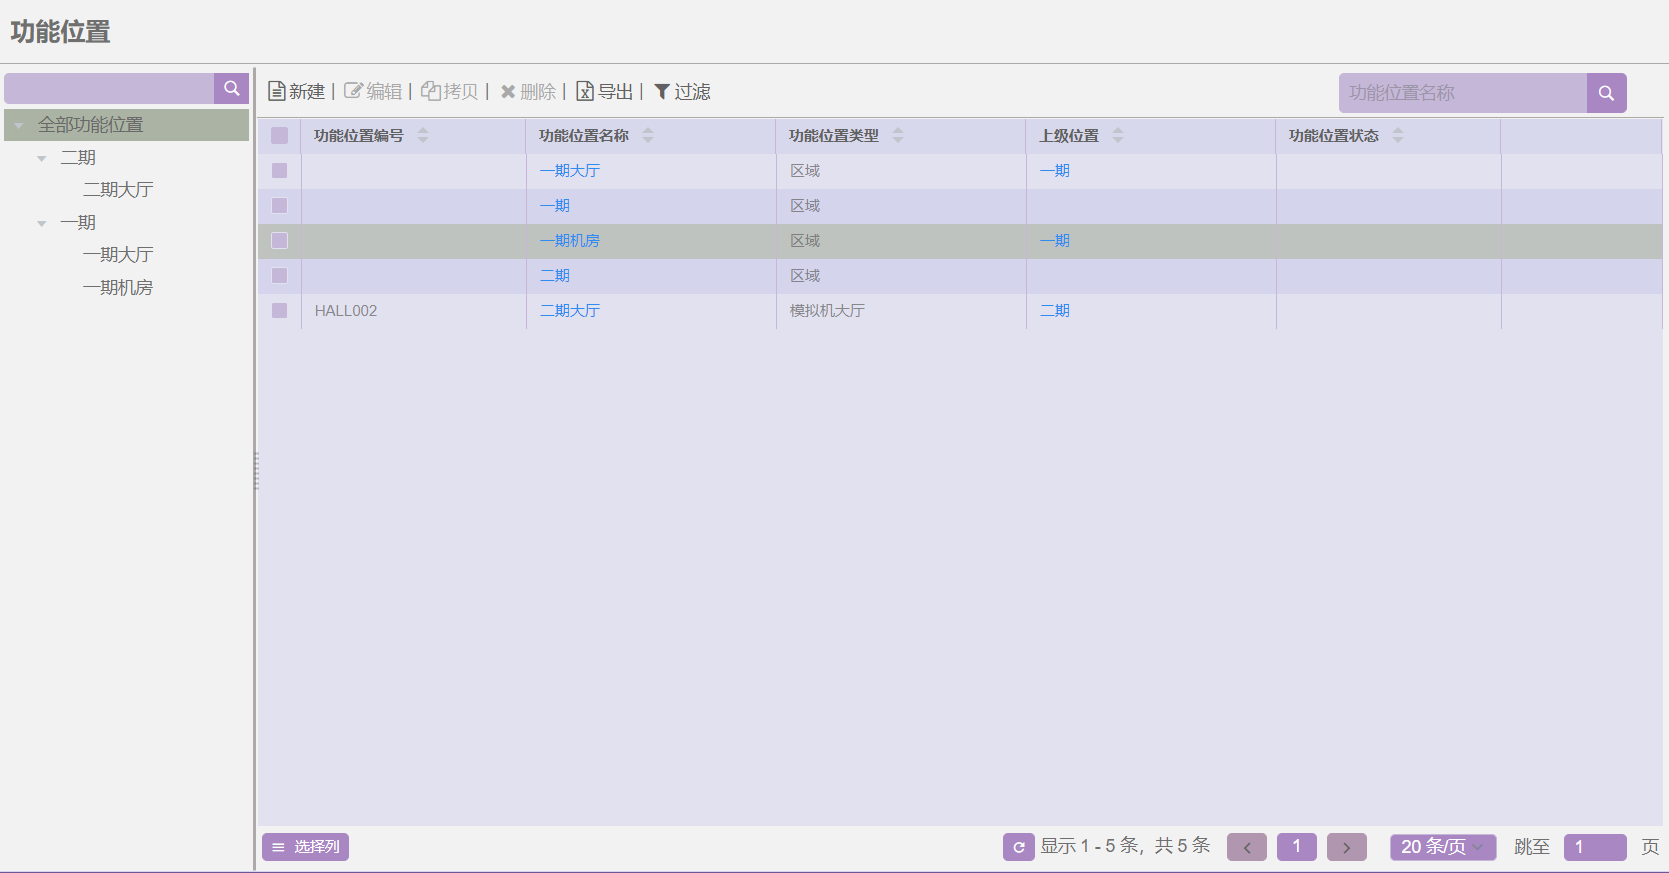The width and height of the screenshot is (1669, 873).
Task: Click the 删除 delete X icon
Action: (x=508, y=92)
